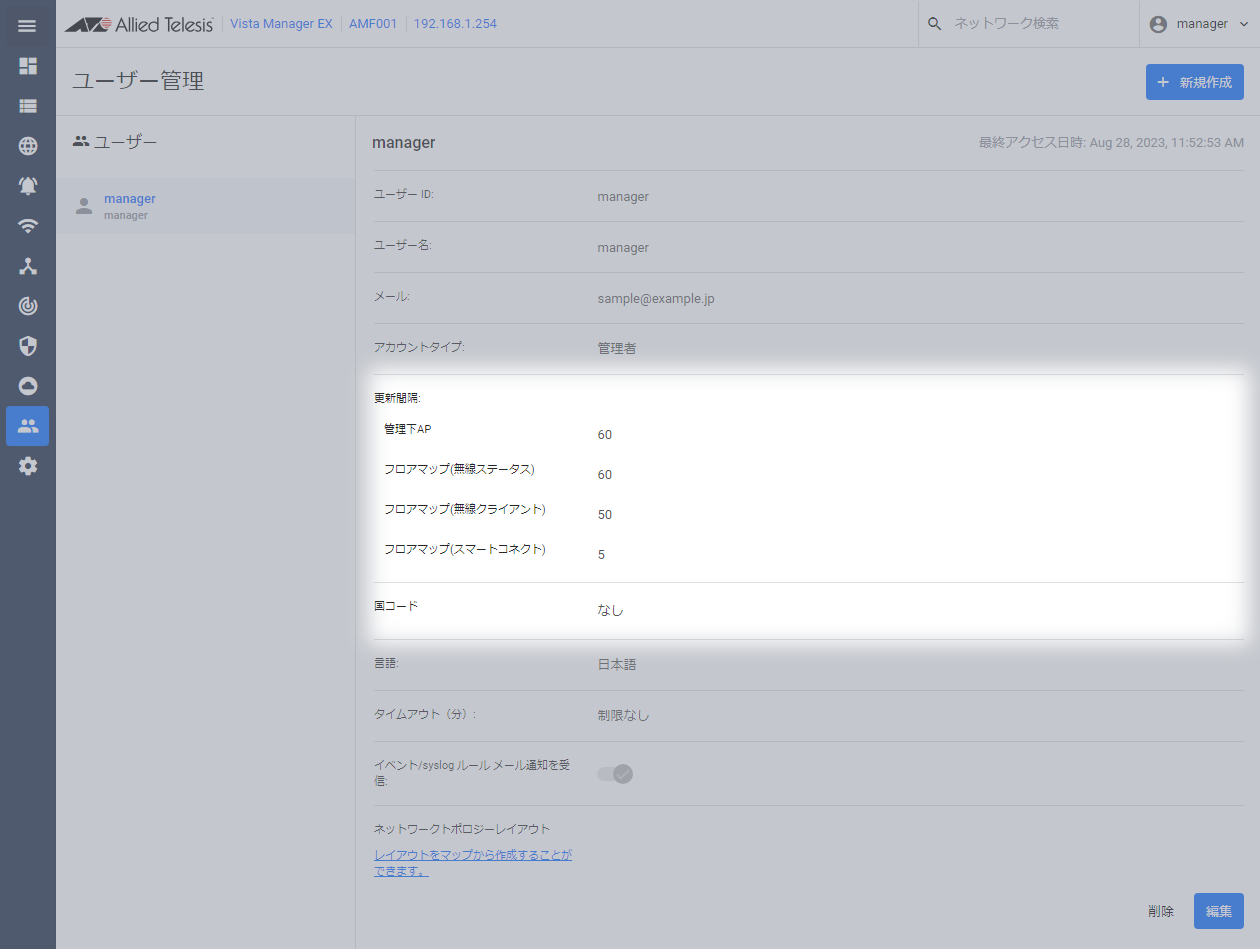
Task: Open the hamburger navigation menu
Action: point(27,26)
